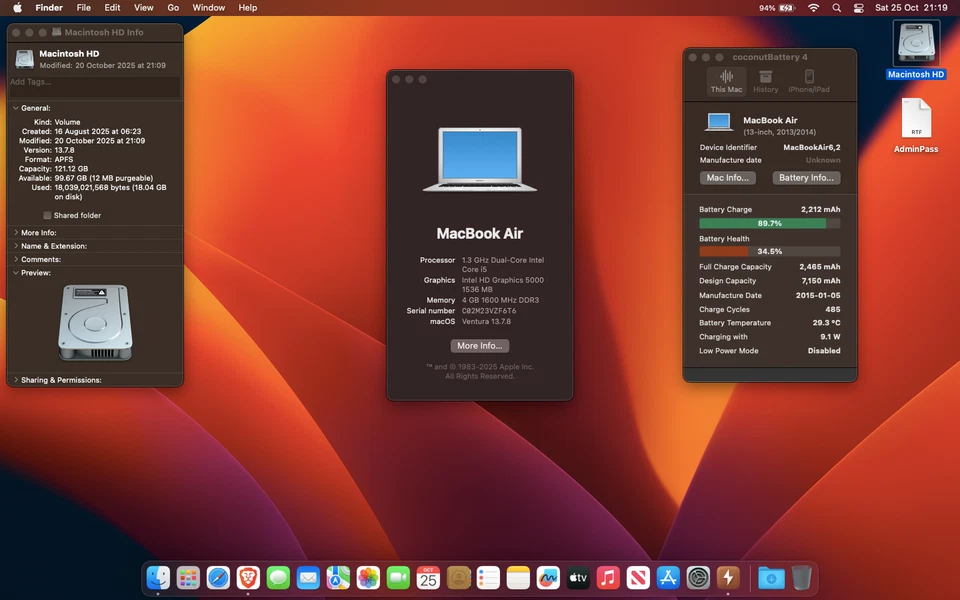The image size is (960, 600).
Task: Launch Safari from the Dock
Action: point(218,577)
